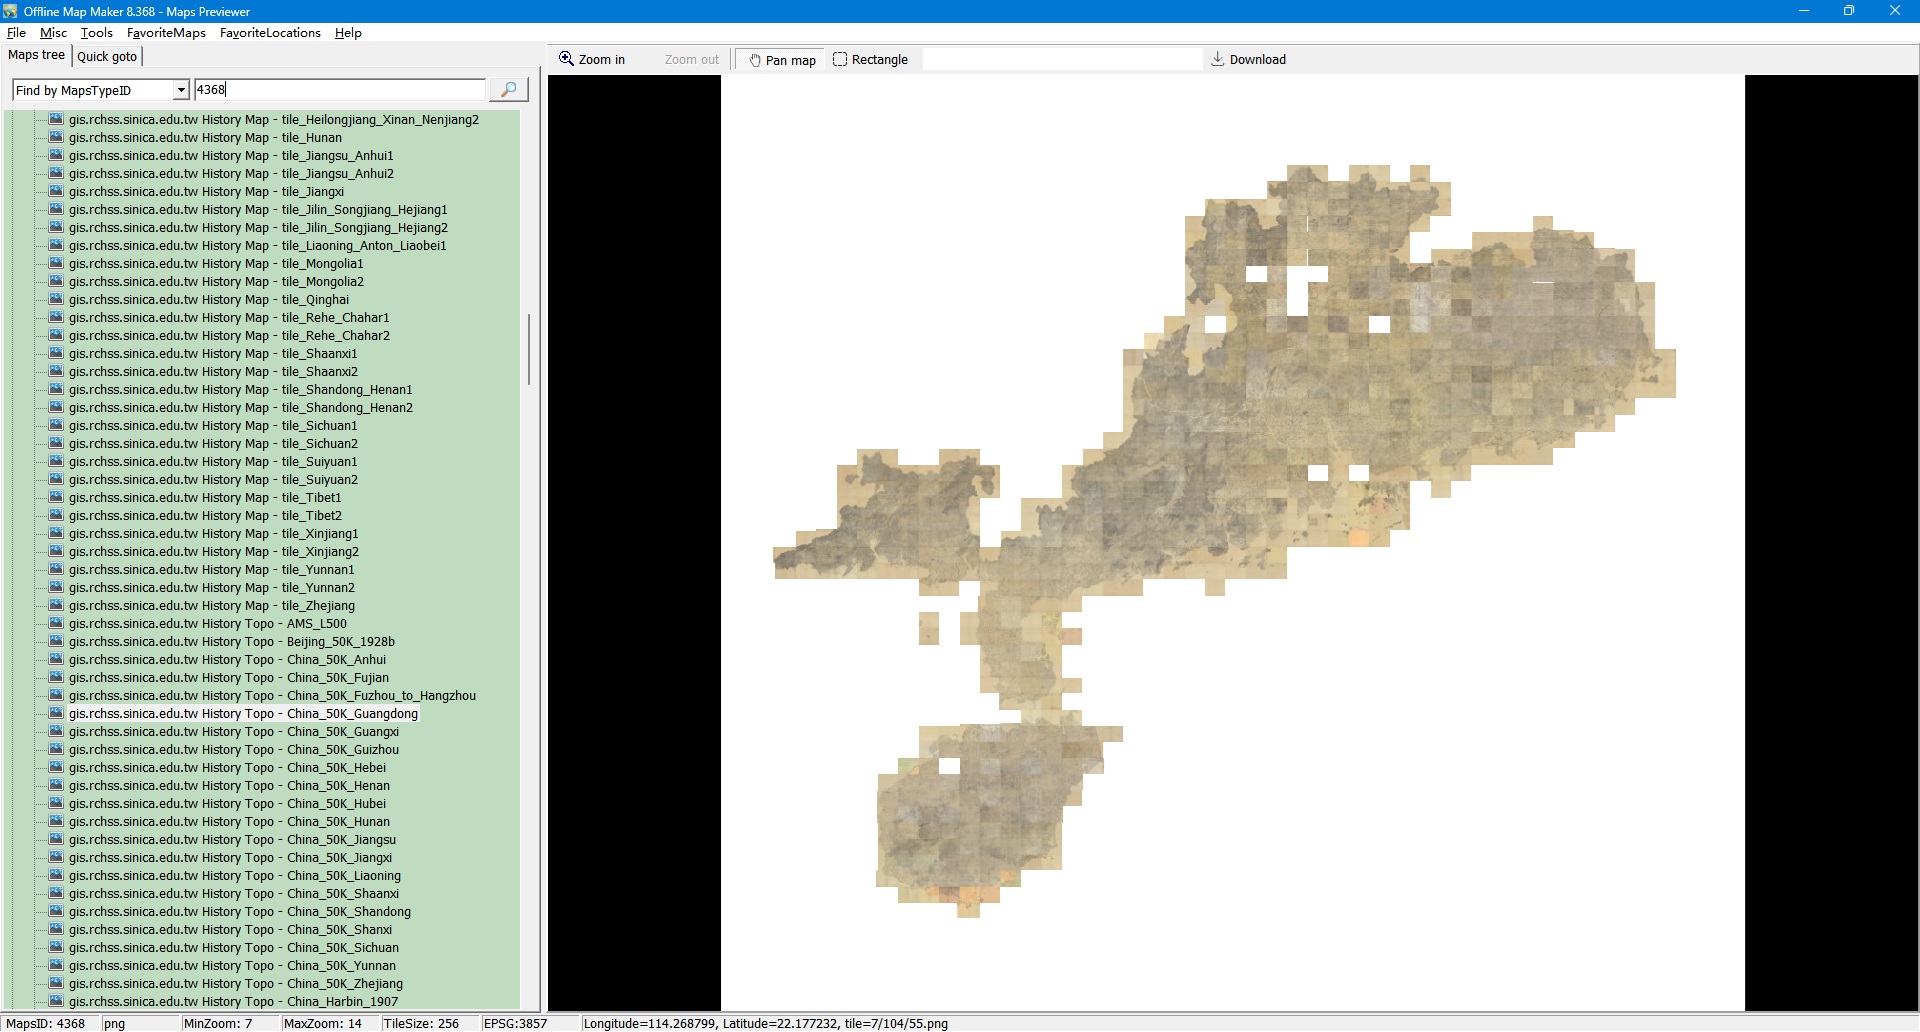
Task: Open the Tools menu
Action: coord(96,33)
